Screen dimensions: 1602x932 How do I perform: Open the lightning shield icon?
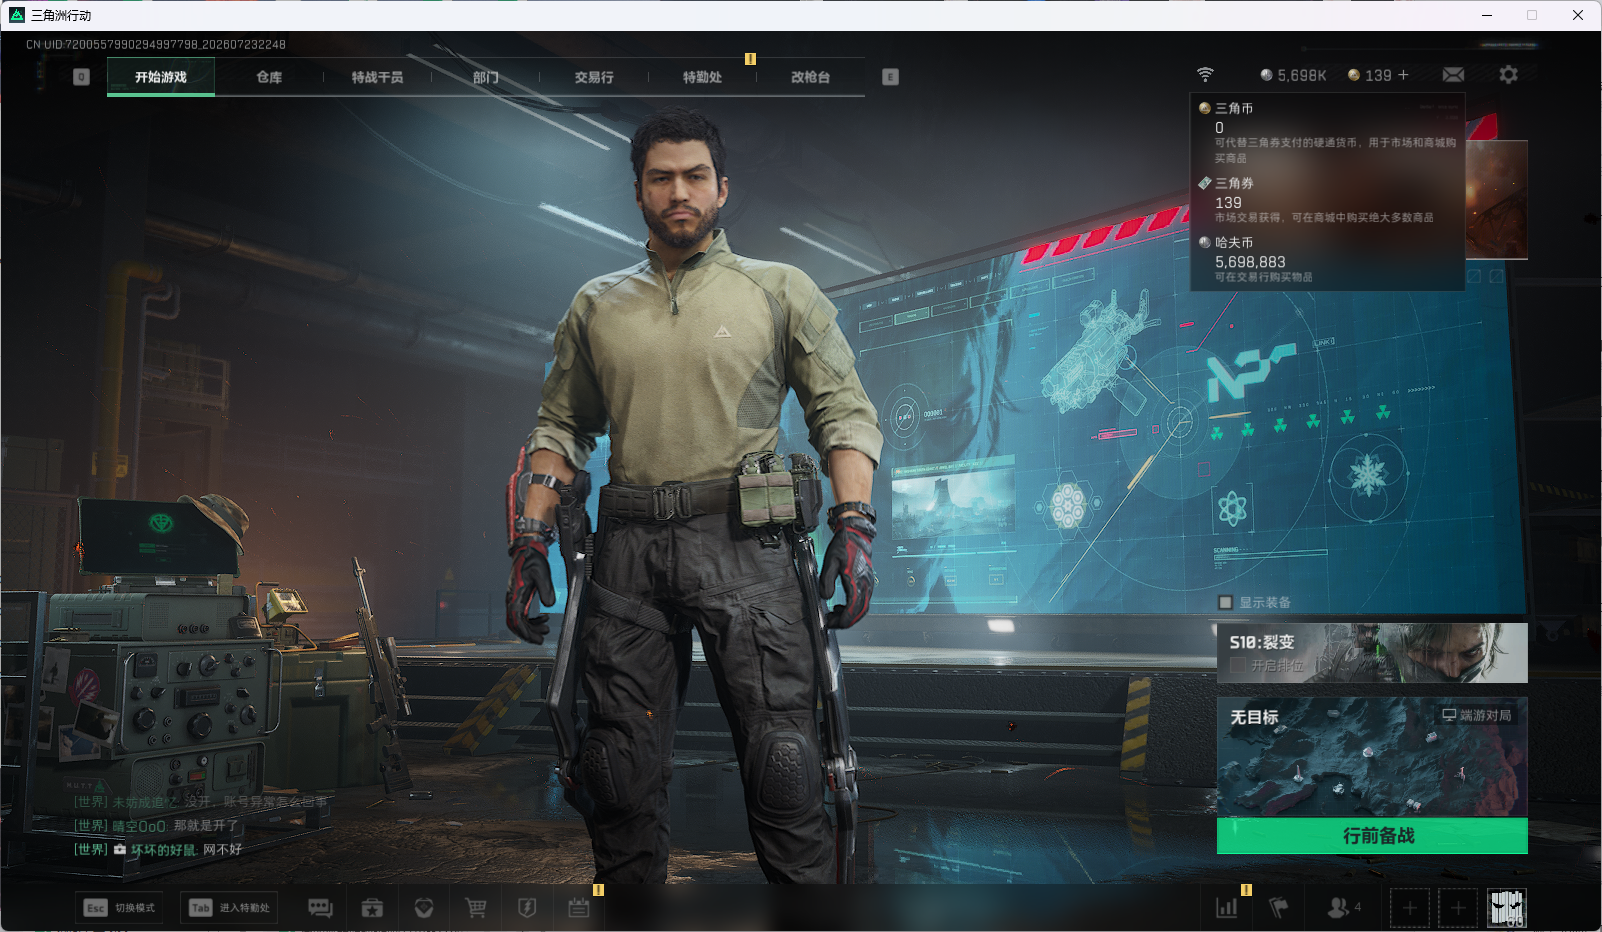click(527, 908)
